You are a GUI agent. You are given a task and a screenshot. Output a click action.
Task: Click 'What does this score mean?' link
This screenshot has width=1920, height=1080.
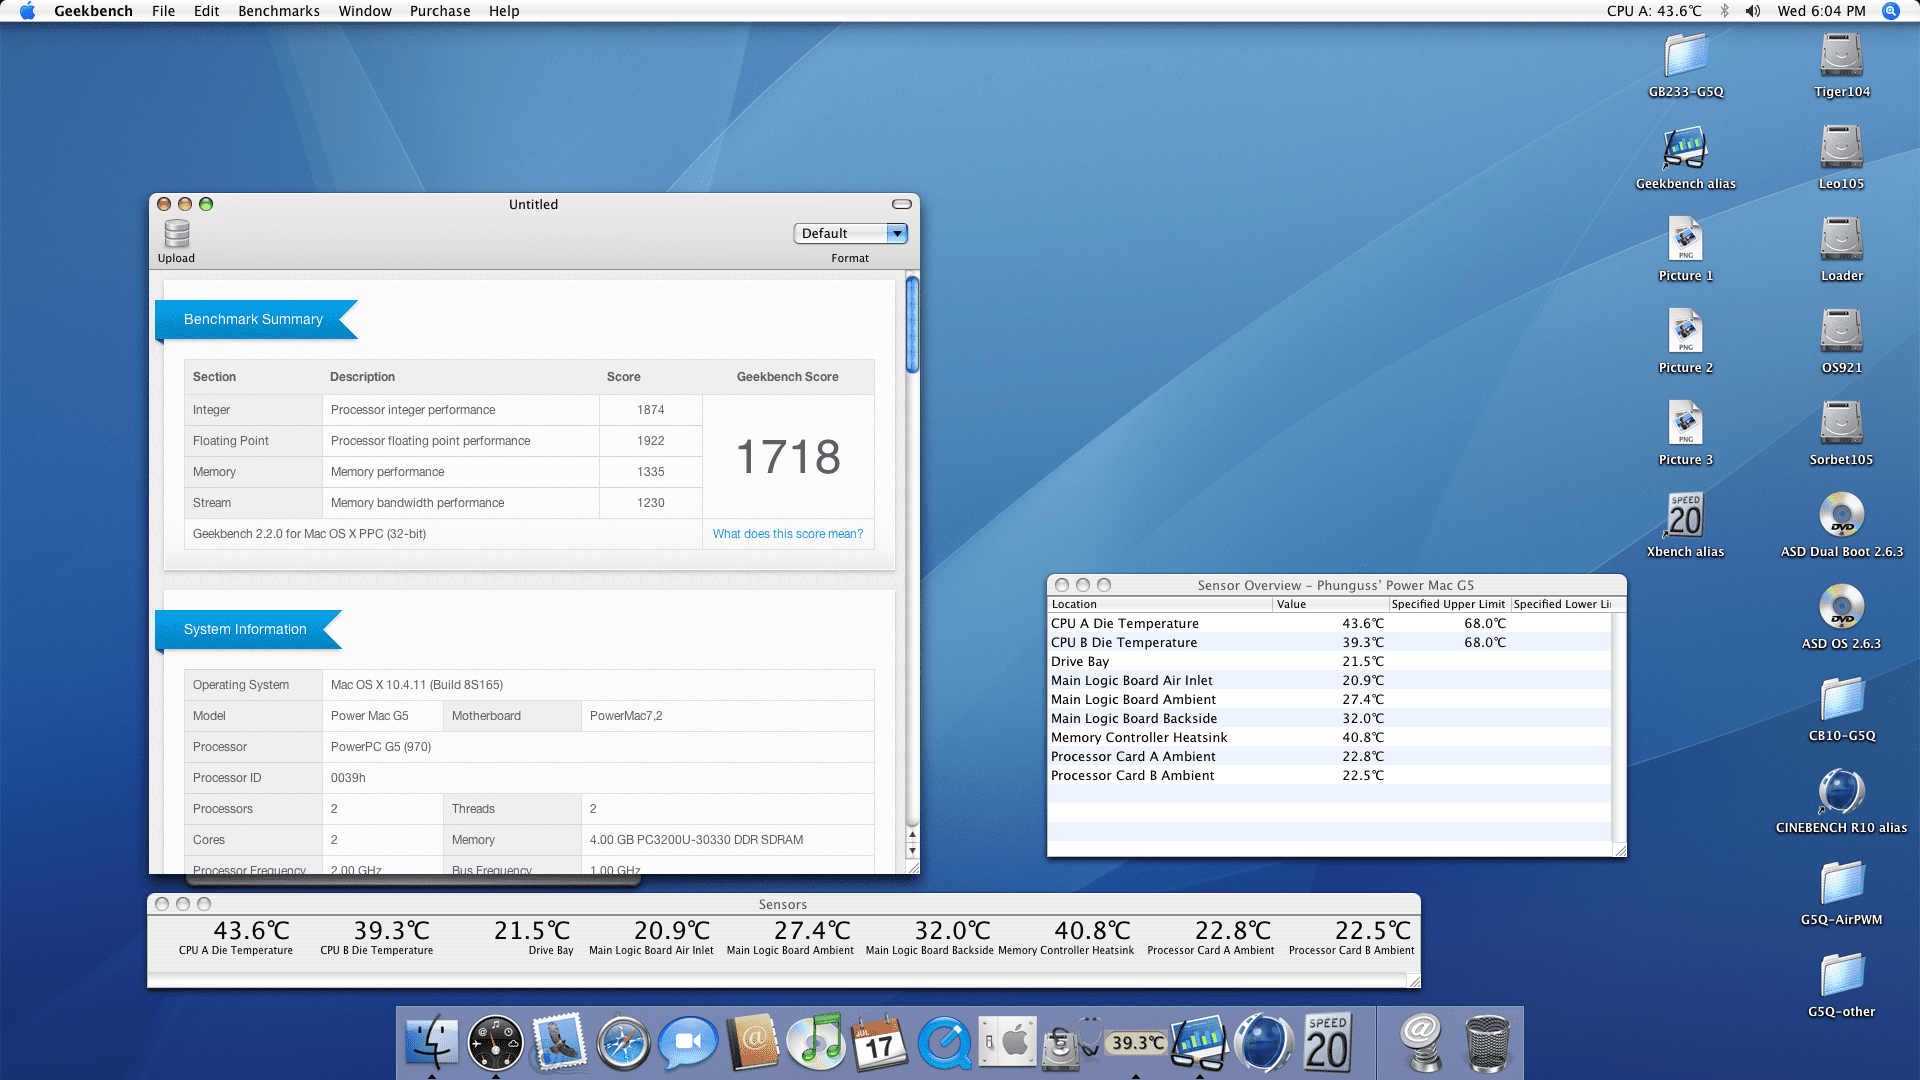[787, 534]
